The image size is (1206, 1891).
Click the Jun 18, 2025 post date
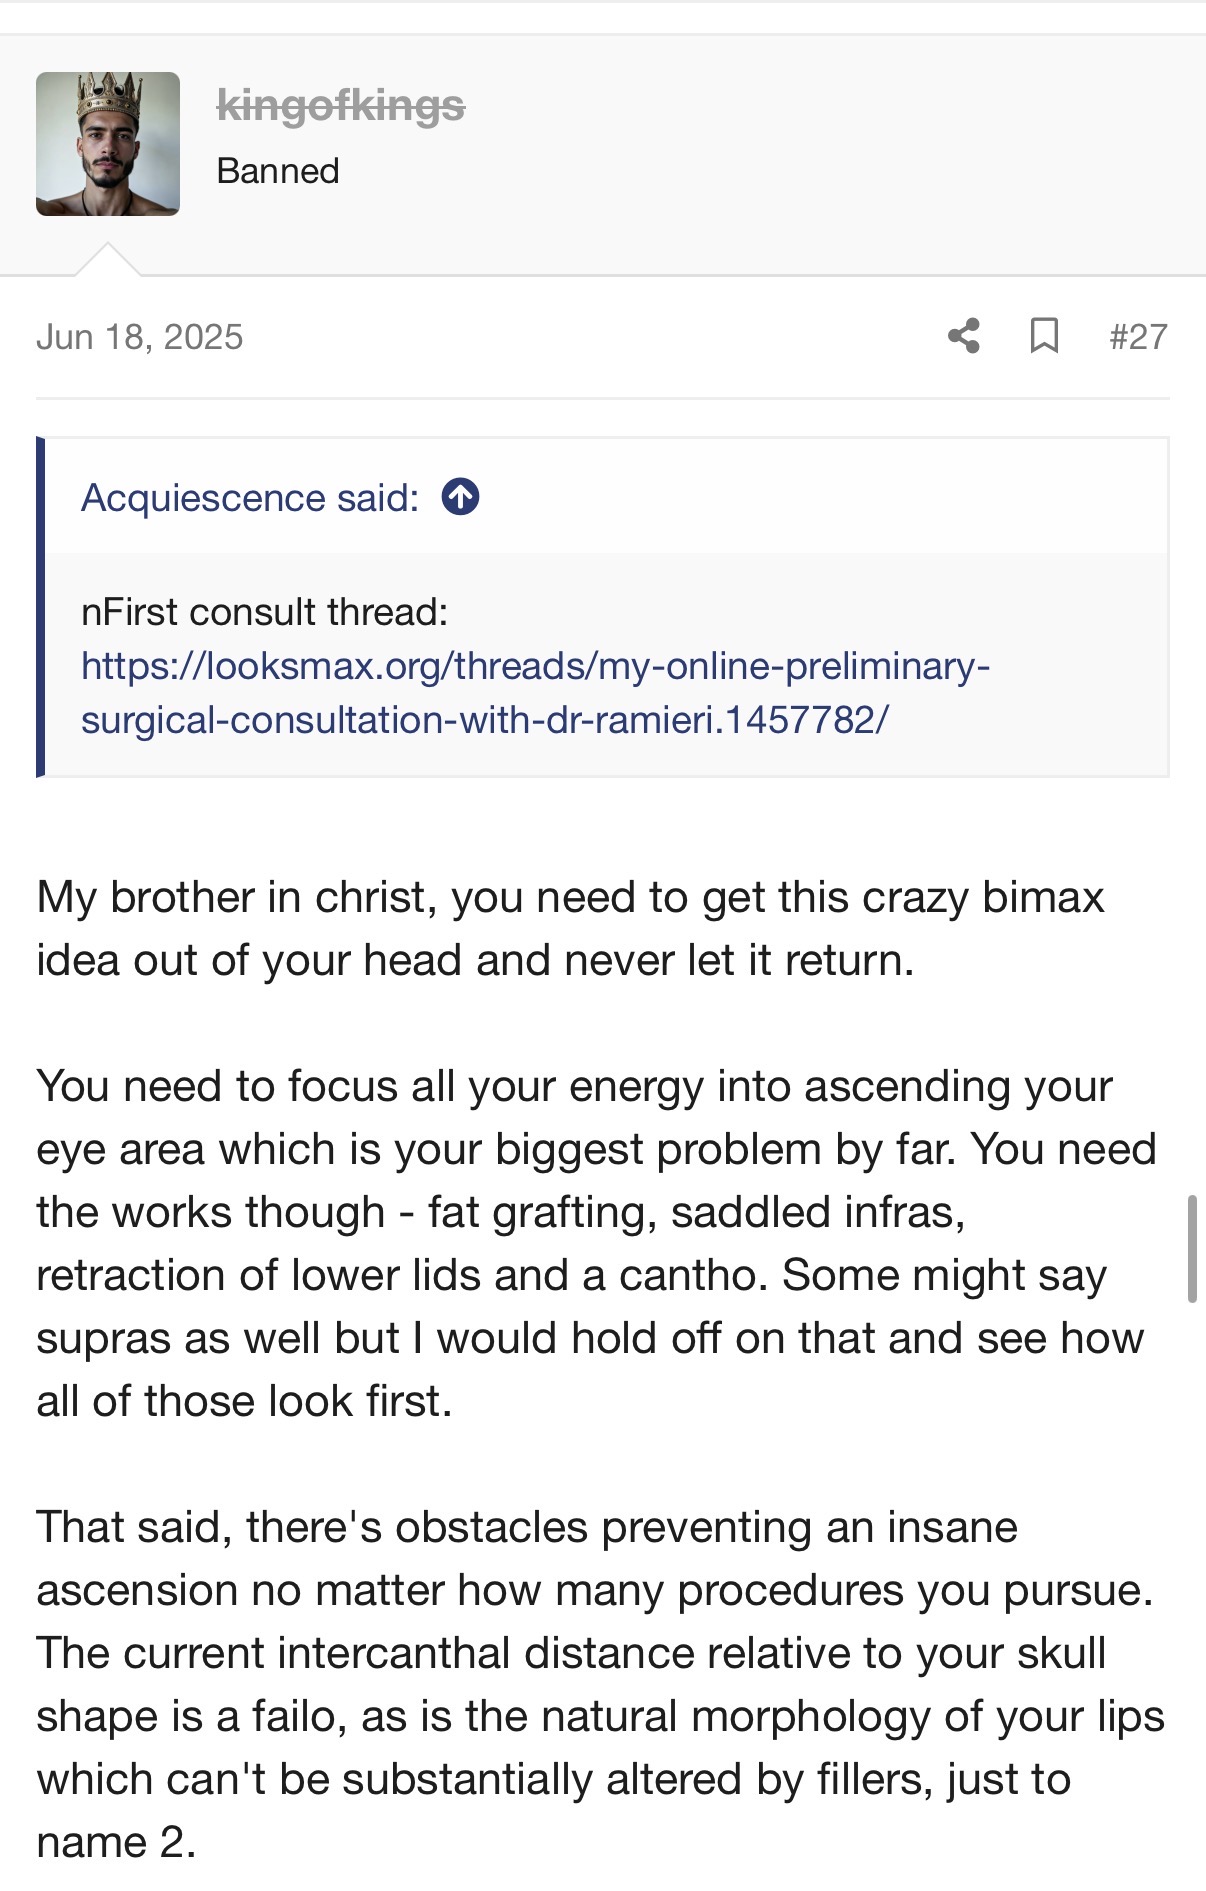[x=140, y=337]
